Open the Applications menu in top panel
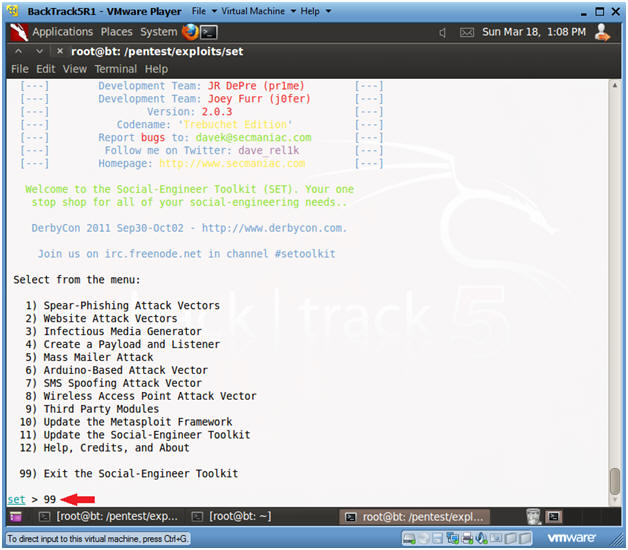The height and width of the screenshot is (550, 628). click(62, 32)
